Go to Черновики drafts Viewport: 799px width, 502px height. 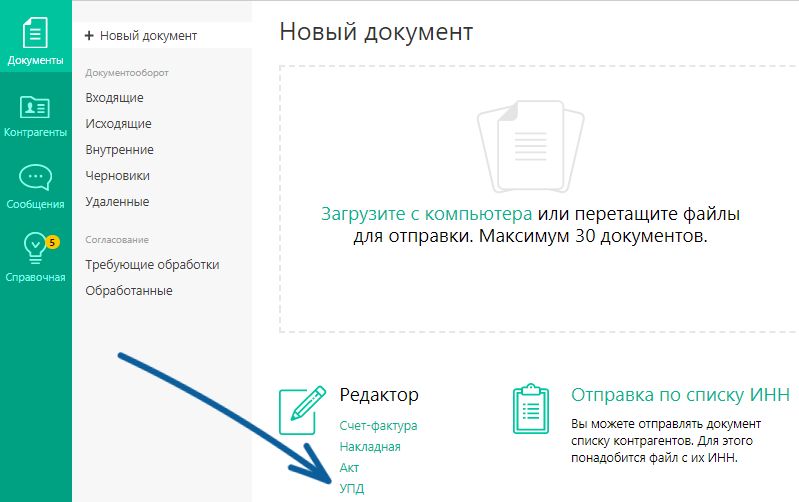pos(117,175)
